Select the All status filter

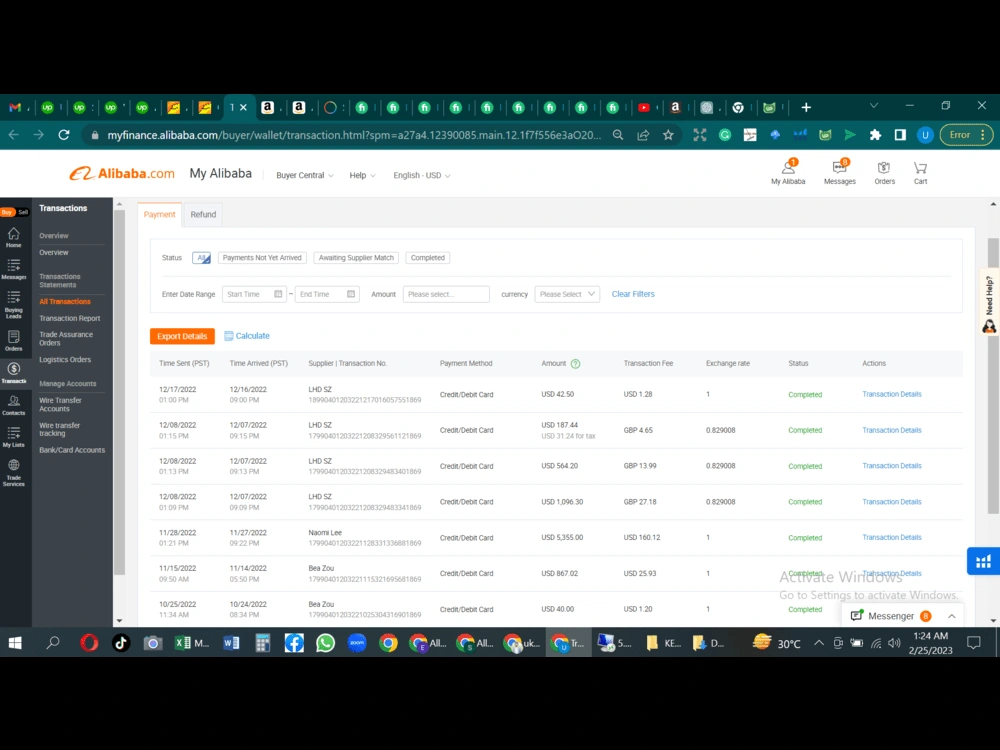click(x=202, y=258)
